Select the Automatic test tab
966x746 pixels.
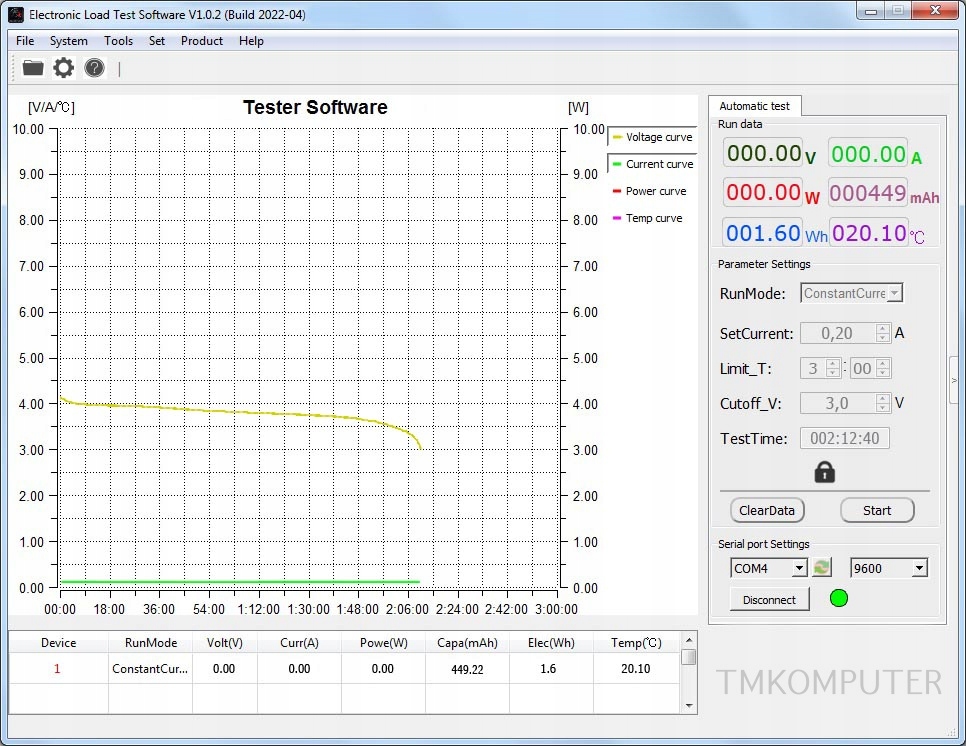click(x=754, y=106)
